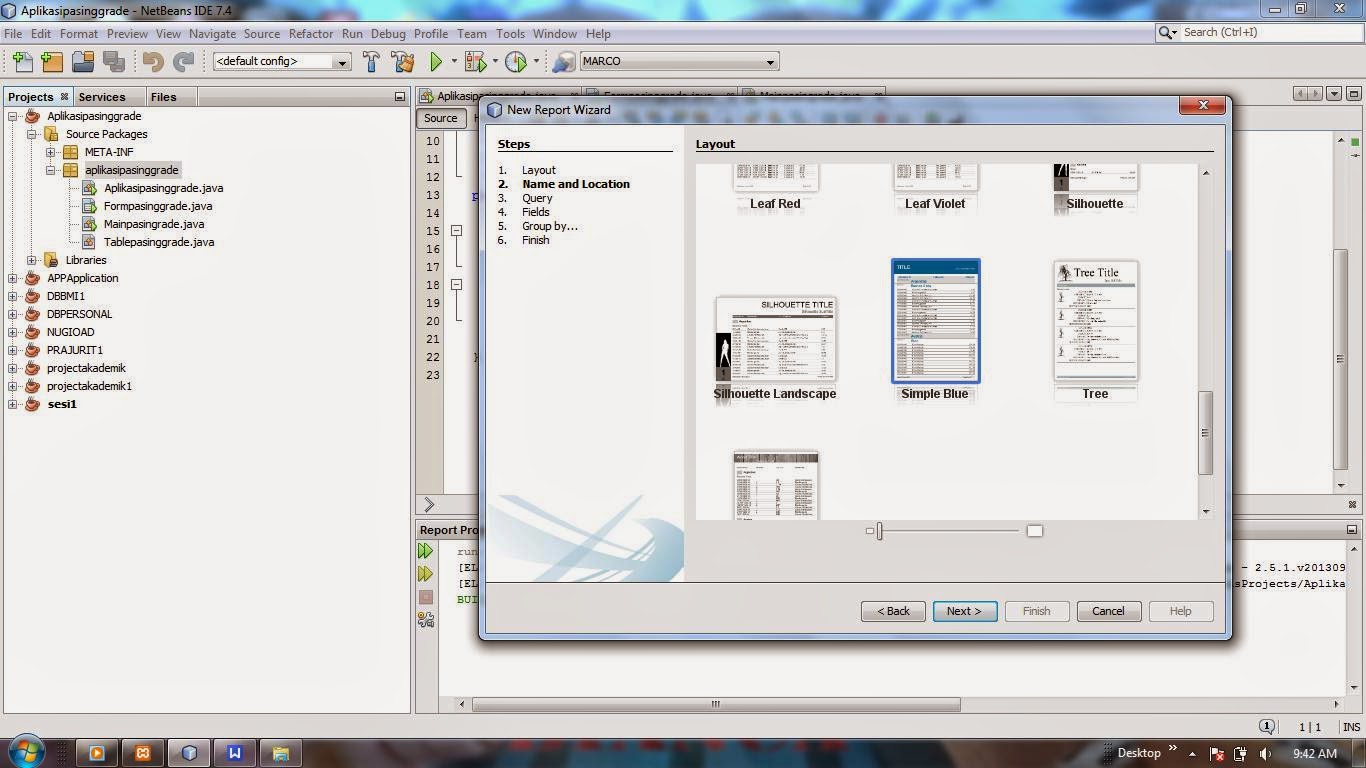Open the NetBeans taskbar icon
The width and height of the screenshot is (1366, 768).
click(189, 753)
